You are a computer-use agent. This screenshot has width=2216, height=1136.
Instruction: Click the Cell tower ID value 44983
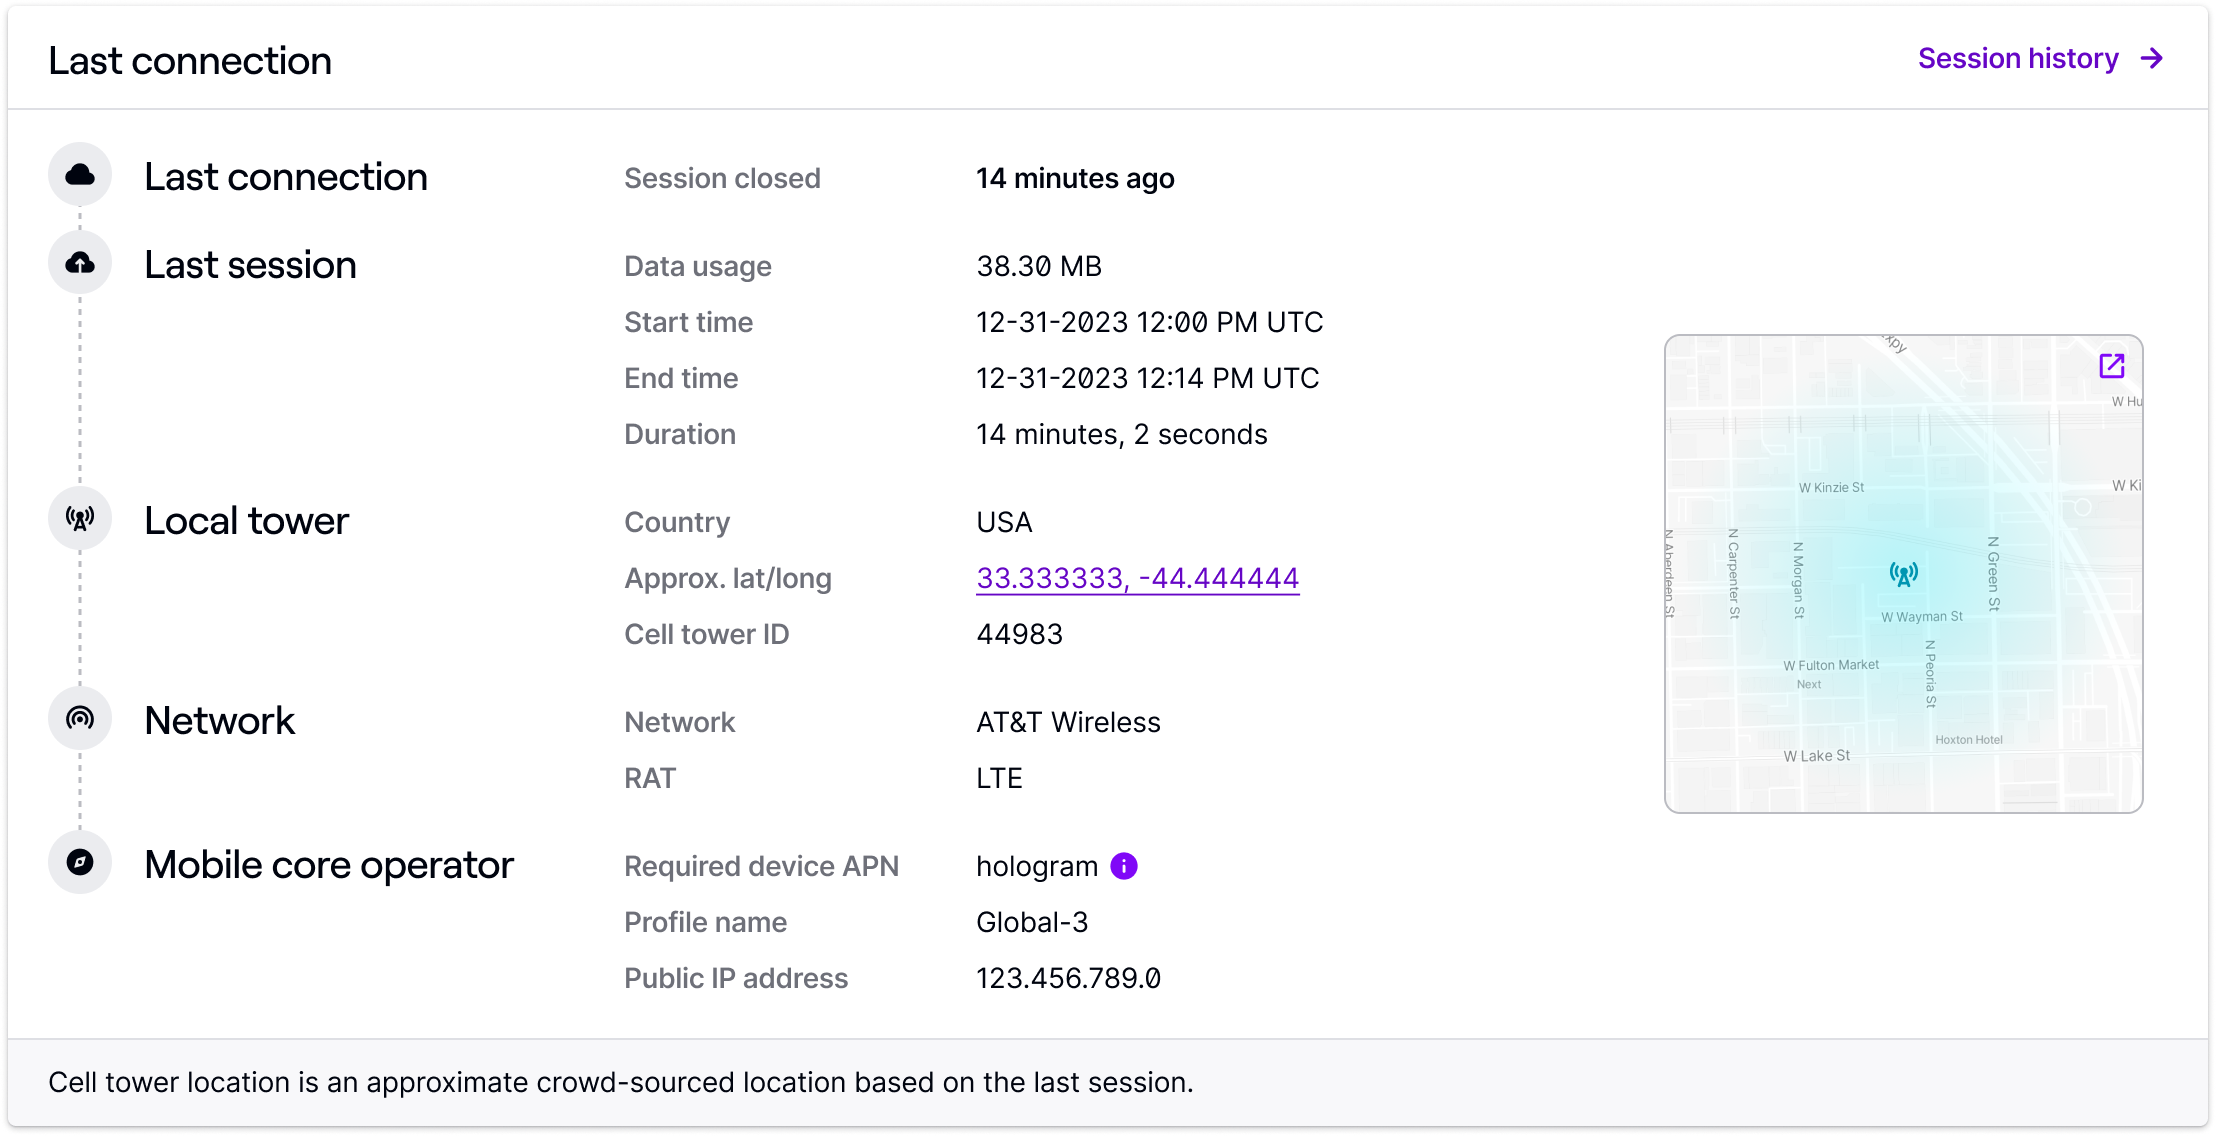pos(1020,634)
